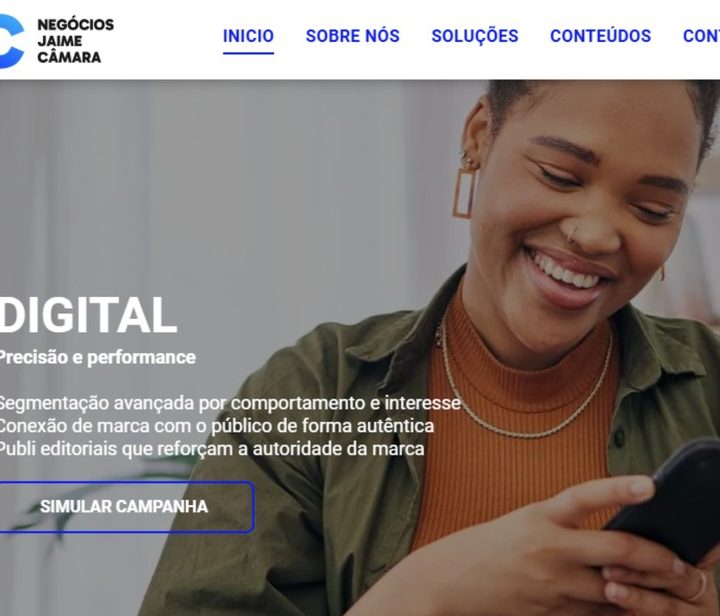Click the blue C logo icon
Viewport: 720px width, 616px height.
point(11,41)
